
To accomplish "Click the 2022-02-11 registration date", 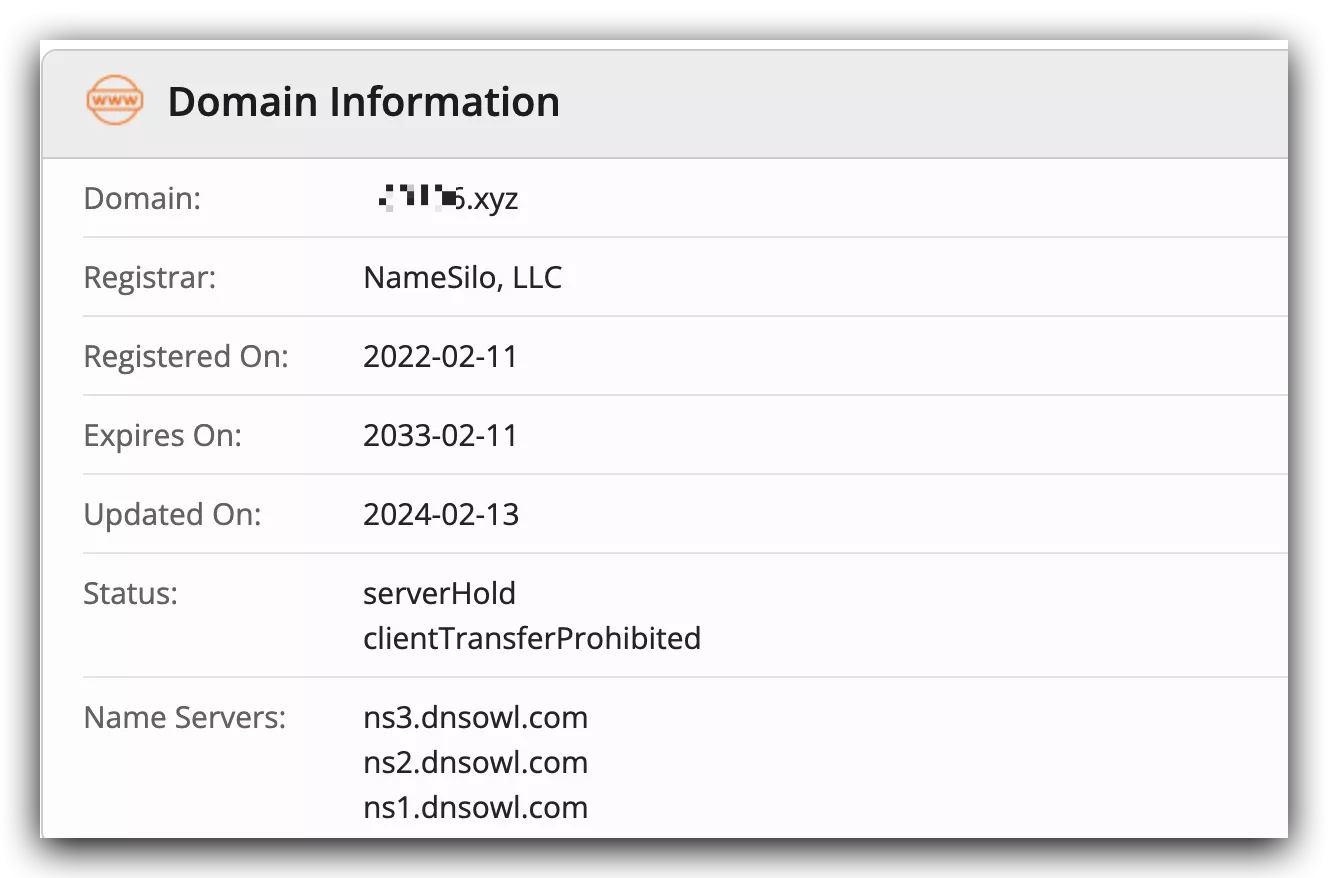I will pyautogui.click(x=440, y=356).
